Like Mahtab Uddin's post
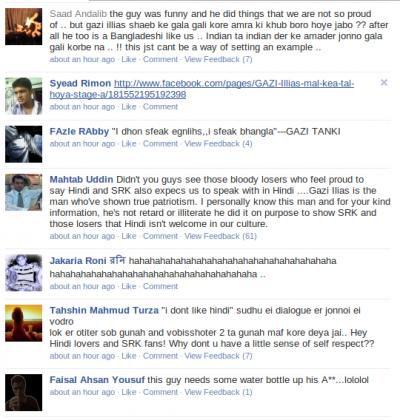 click(x=129, y=236)
